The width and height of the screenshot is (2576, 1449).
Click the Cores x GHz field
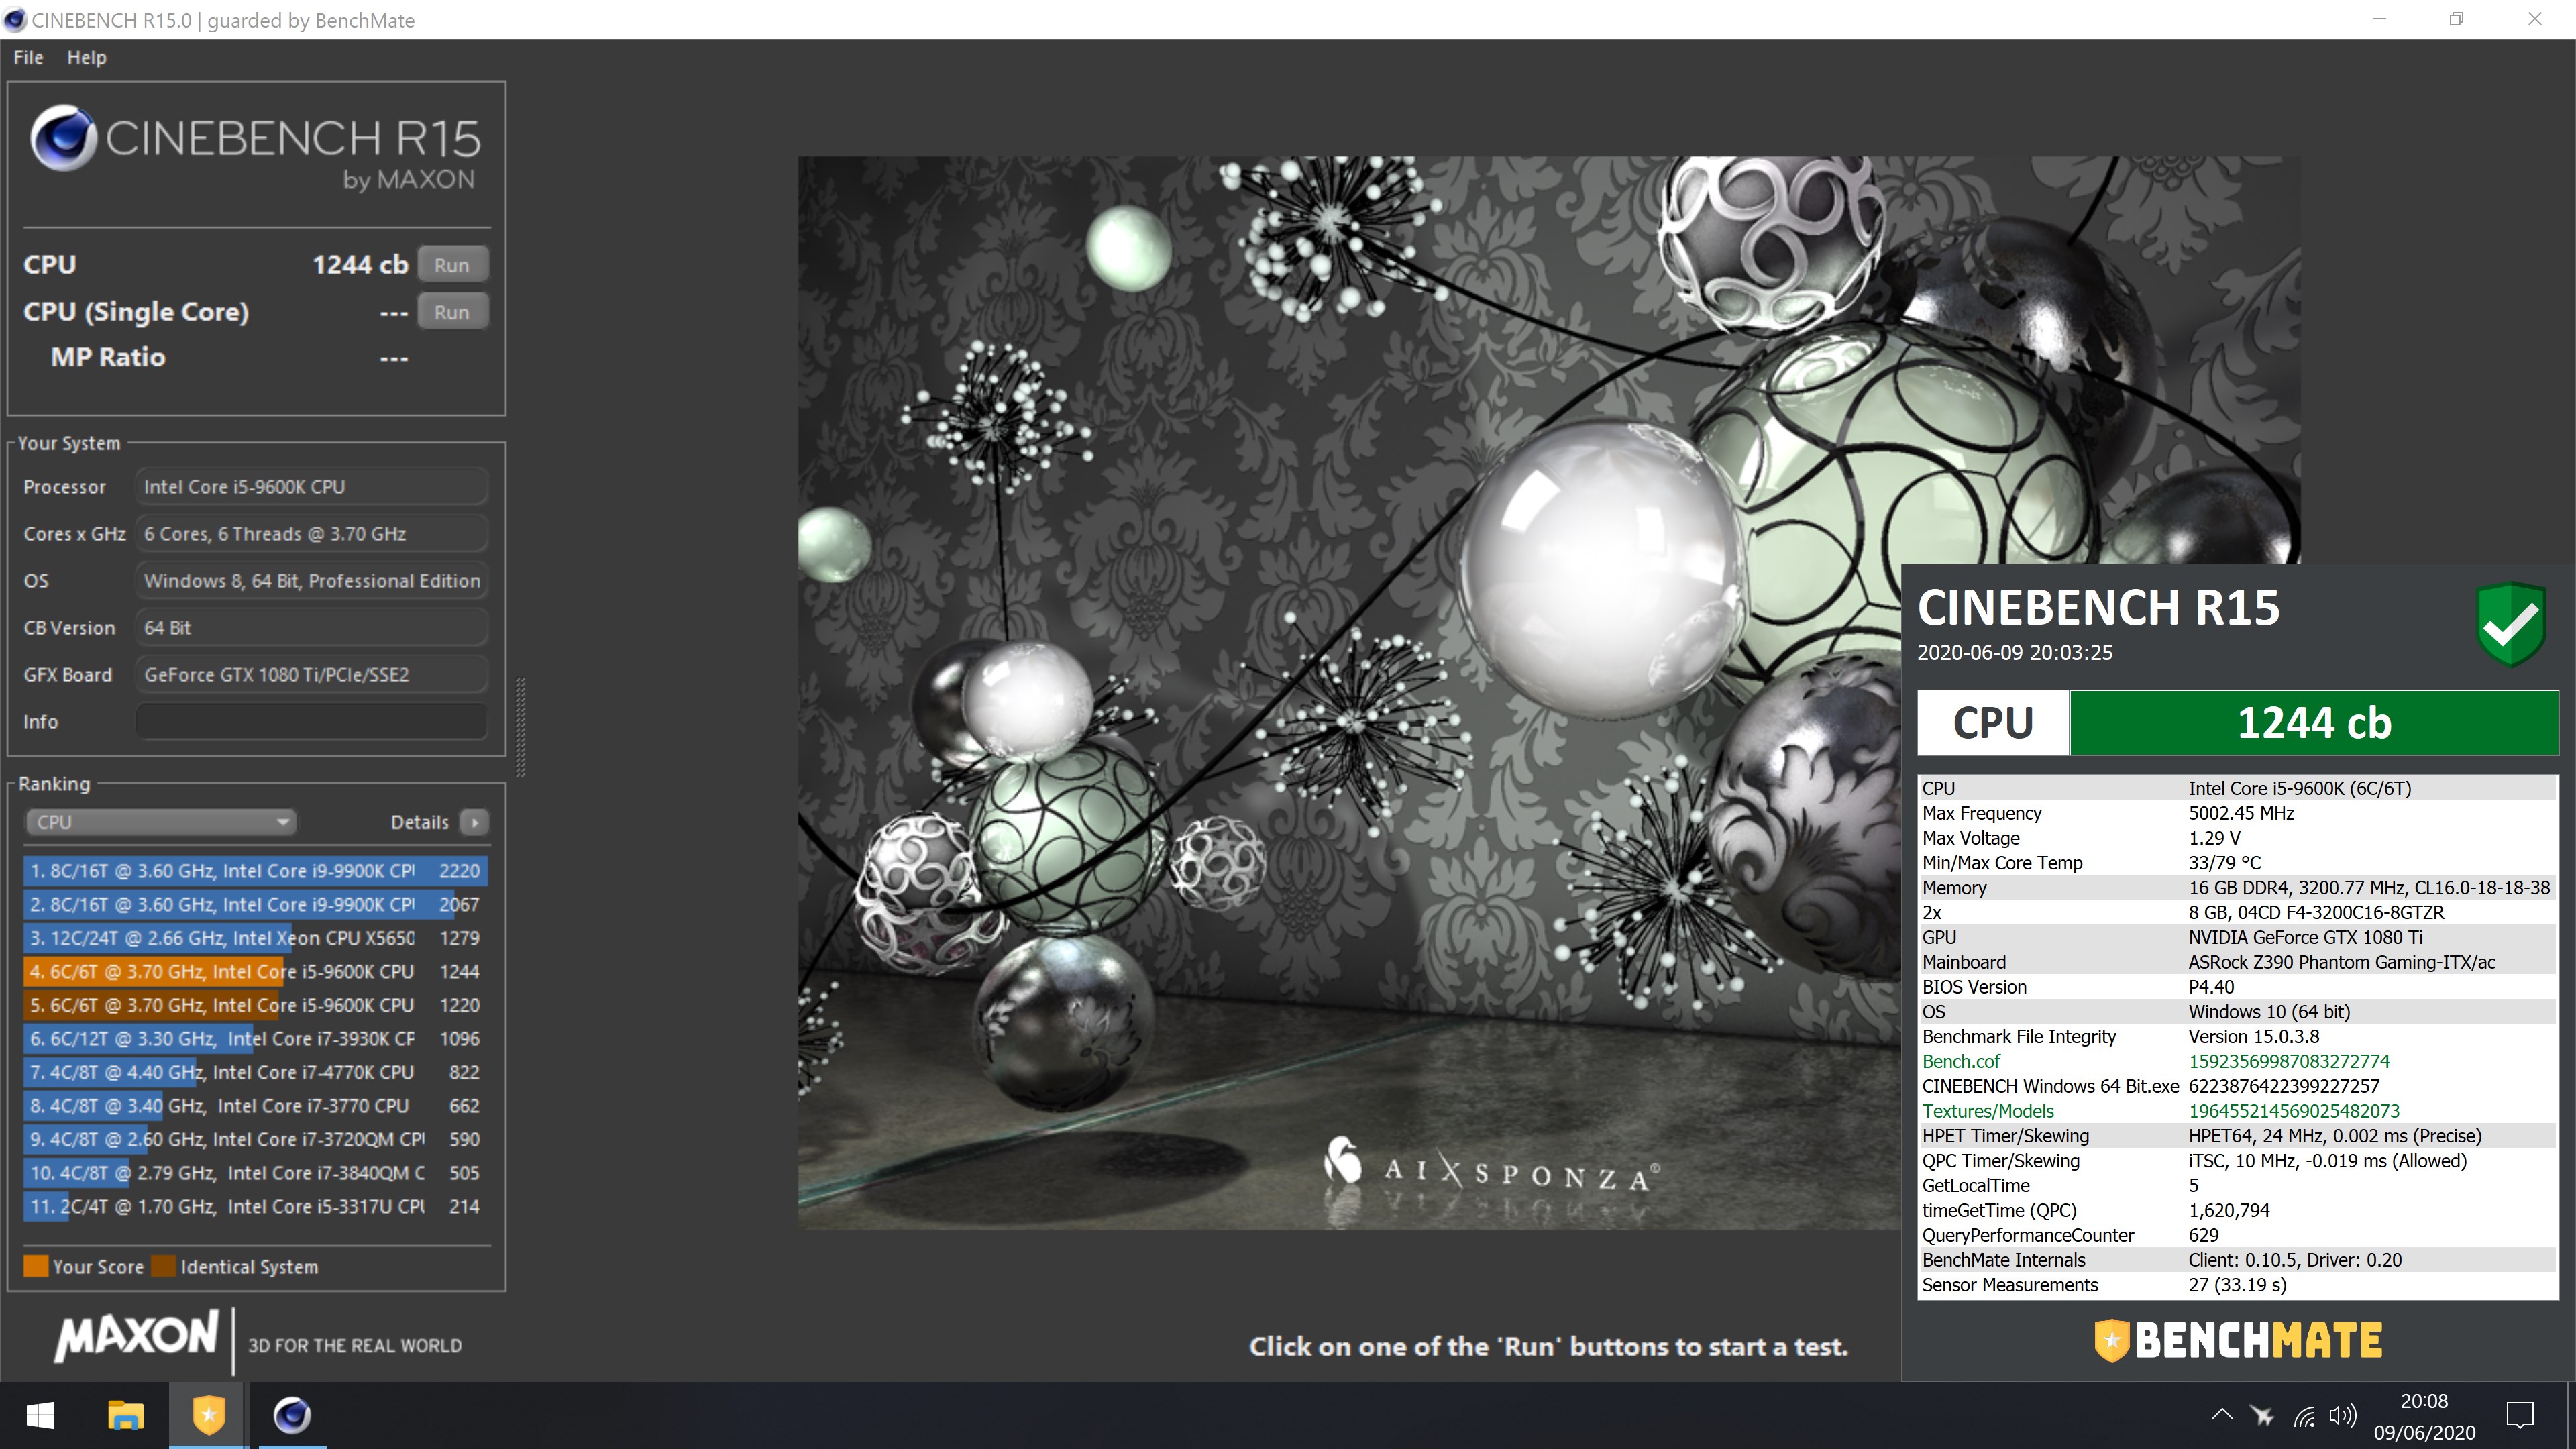[x=311, y=533]
